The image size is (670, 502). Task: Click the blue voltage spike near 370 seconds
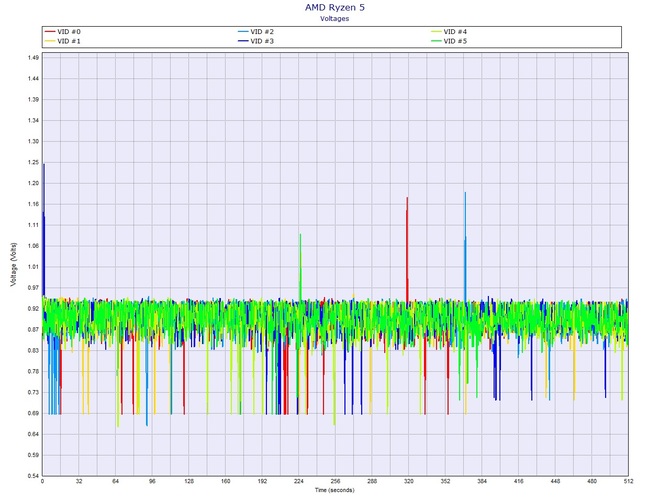click(465, 247)
